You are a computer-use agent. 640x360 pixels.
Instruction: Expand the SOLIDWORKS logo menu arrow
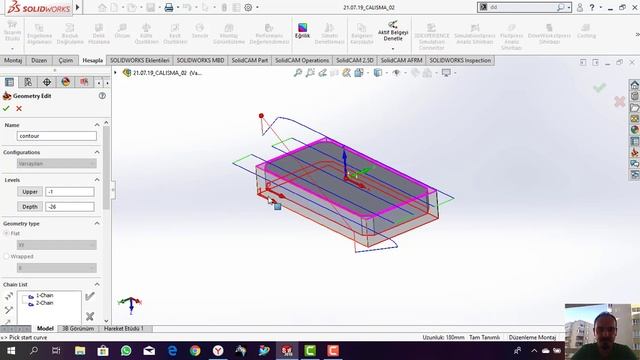[x=77, y=7]
